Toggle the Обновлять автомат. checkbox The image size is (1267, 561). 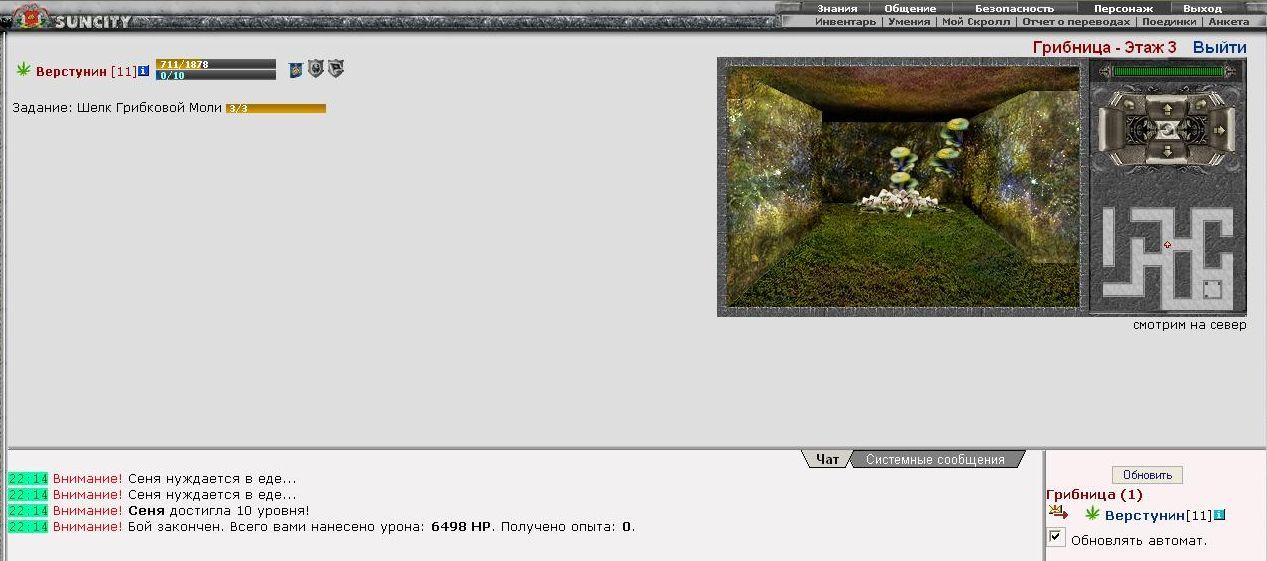[1056, 537]
